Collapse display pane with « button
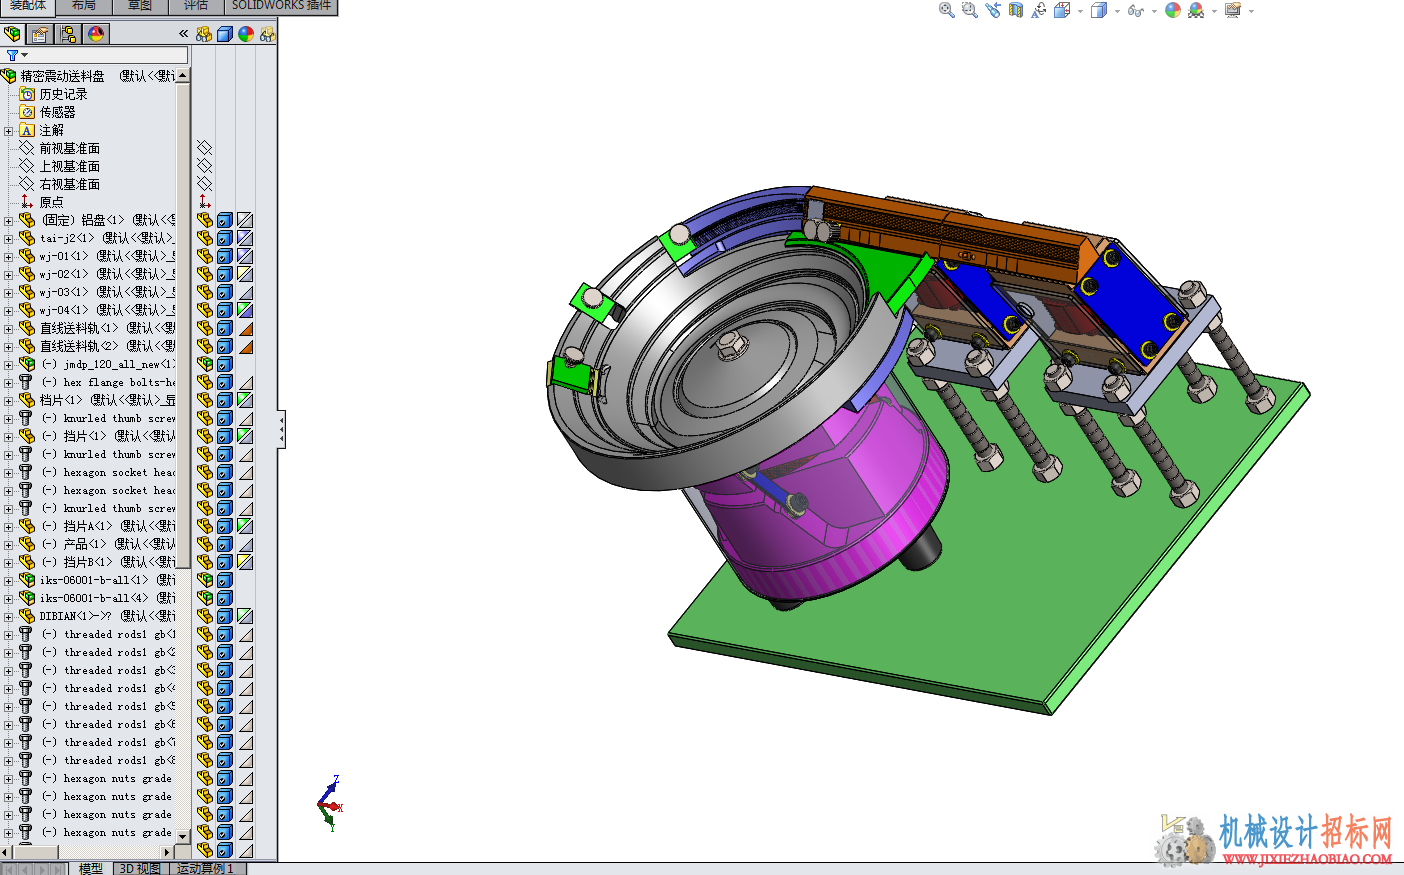The width and height of the screenshot is (1404, 875). (183, 34)
